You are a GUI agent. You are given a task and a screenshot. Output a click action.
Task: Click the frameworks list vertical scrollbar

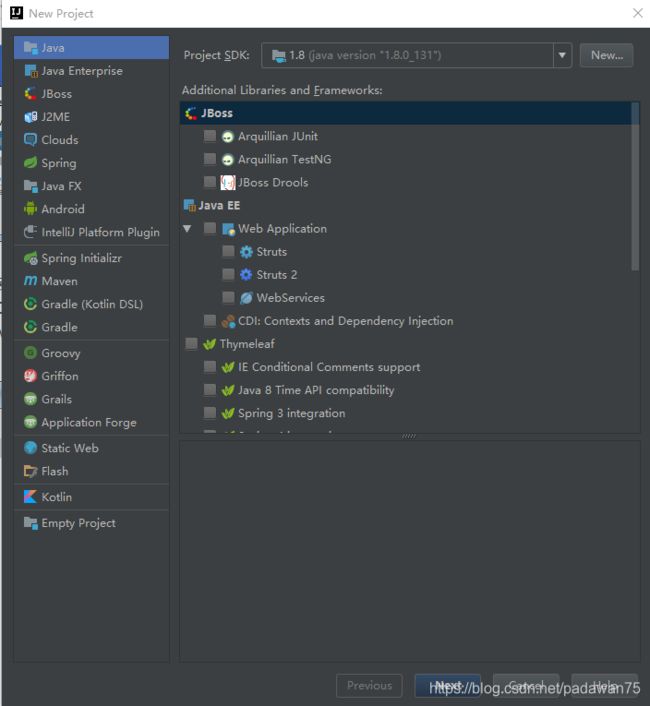pyautogui.click(x=635, y=187)
